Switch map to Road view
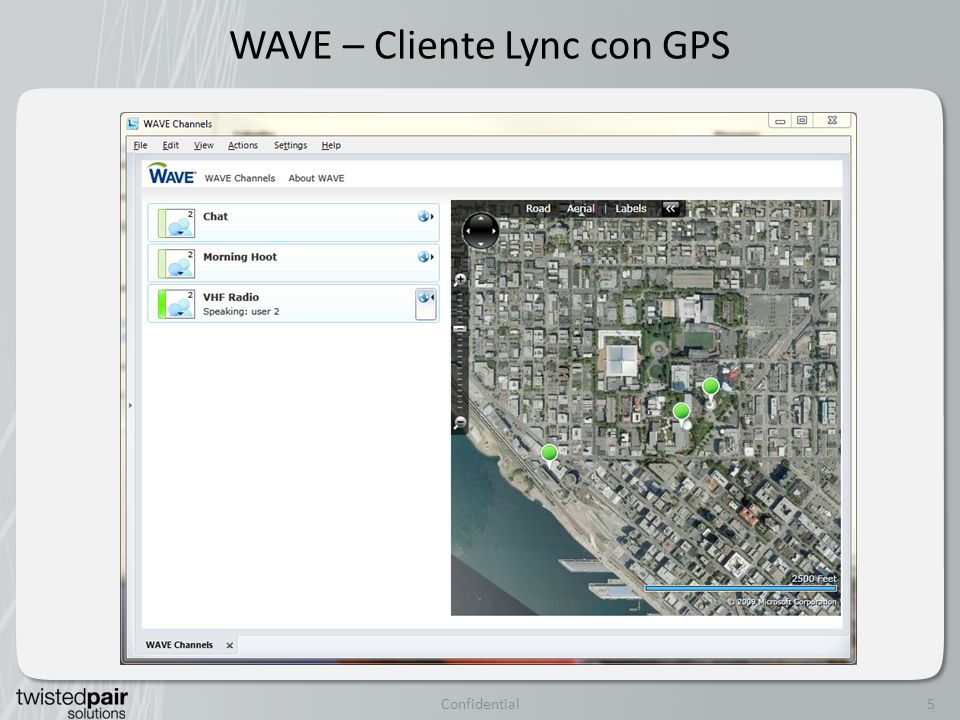The height and width of the screenshot is (720, 960). 538,208
